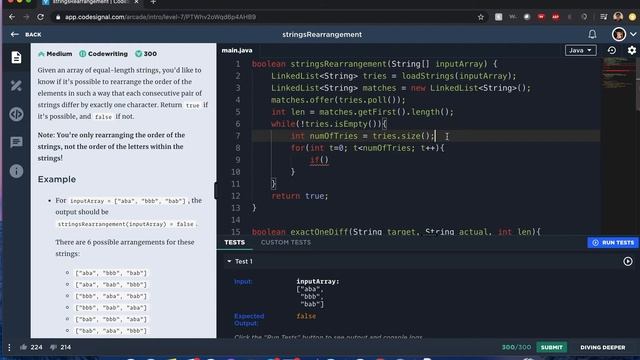The height and width of the screenshot is (360, 640).
Task: Open the solutions icon in sidebar
Action: 16,85
